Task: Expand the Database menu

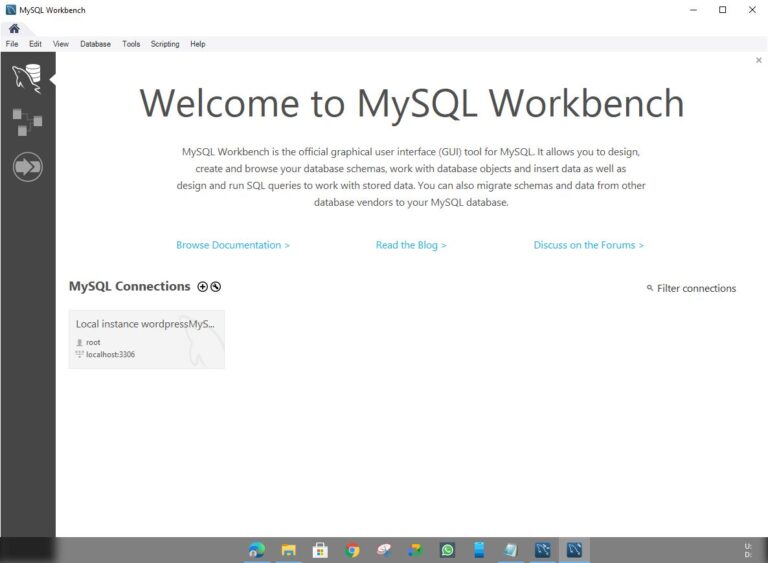Action: (95, 44)
